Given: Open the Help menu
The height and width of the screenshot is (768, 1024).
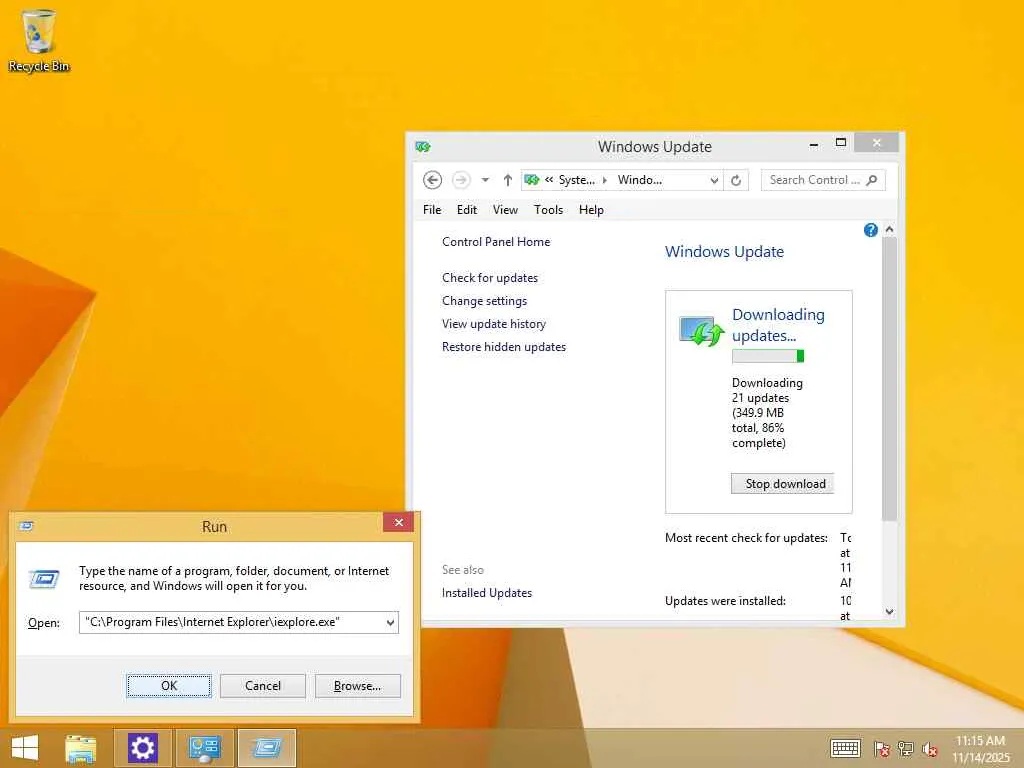Looking at the screenshot, I should click(x=591, y=210).
